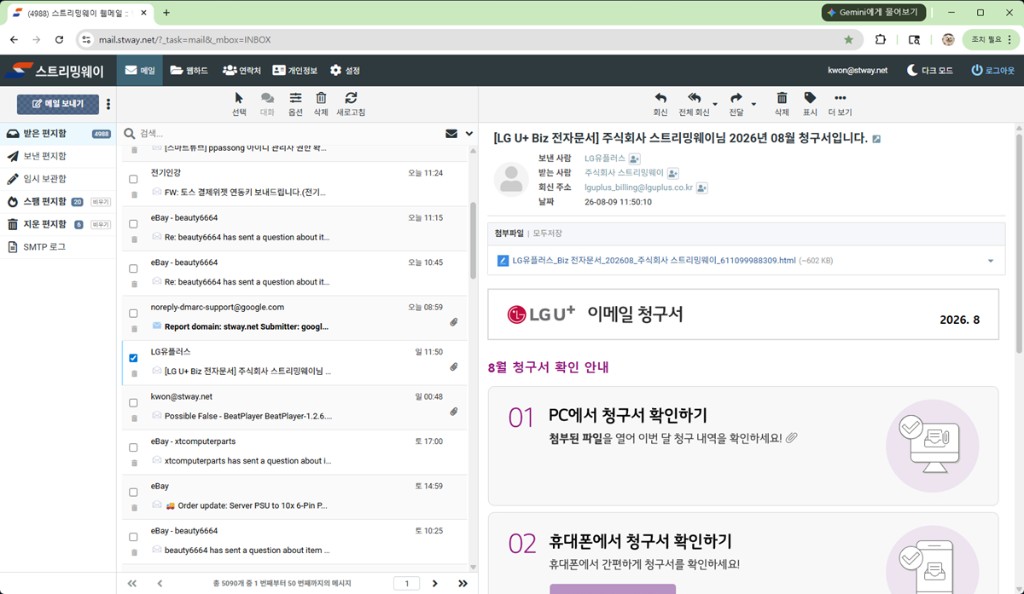1024x594 pixels.
Task: Open the Forward dropdown arrow
Action: click(x=754, y=104)
